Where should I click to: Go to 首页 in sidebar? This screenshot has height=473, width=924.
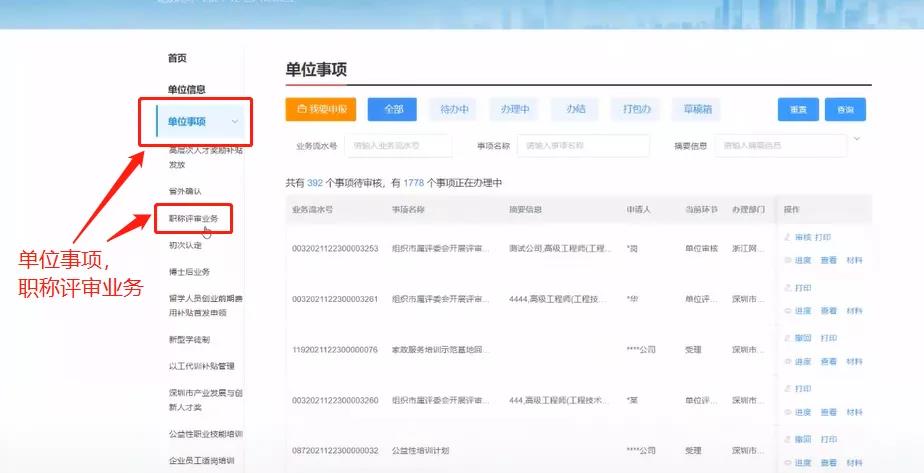pos(177,58)
